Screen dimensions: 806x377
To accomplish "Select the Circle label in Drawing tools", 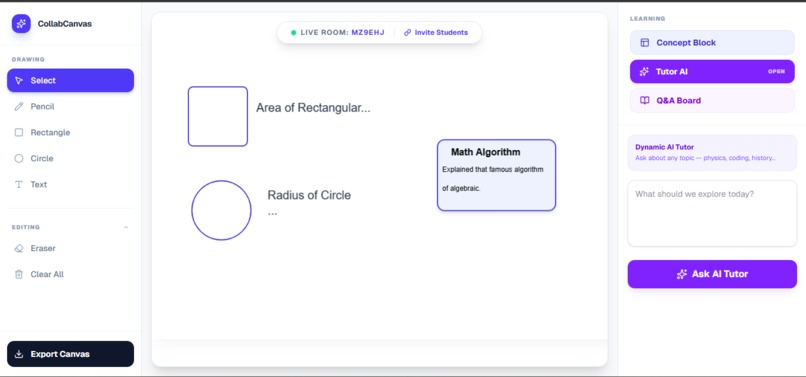I will pos(42,158).
